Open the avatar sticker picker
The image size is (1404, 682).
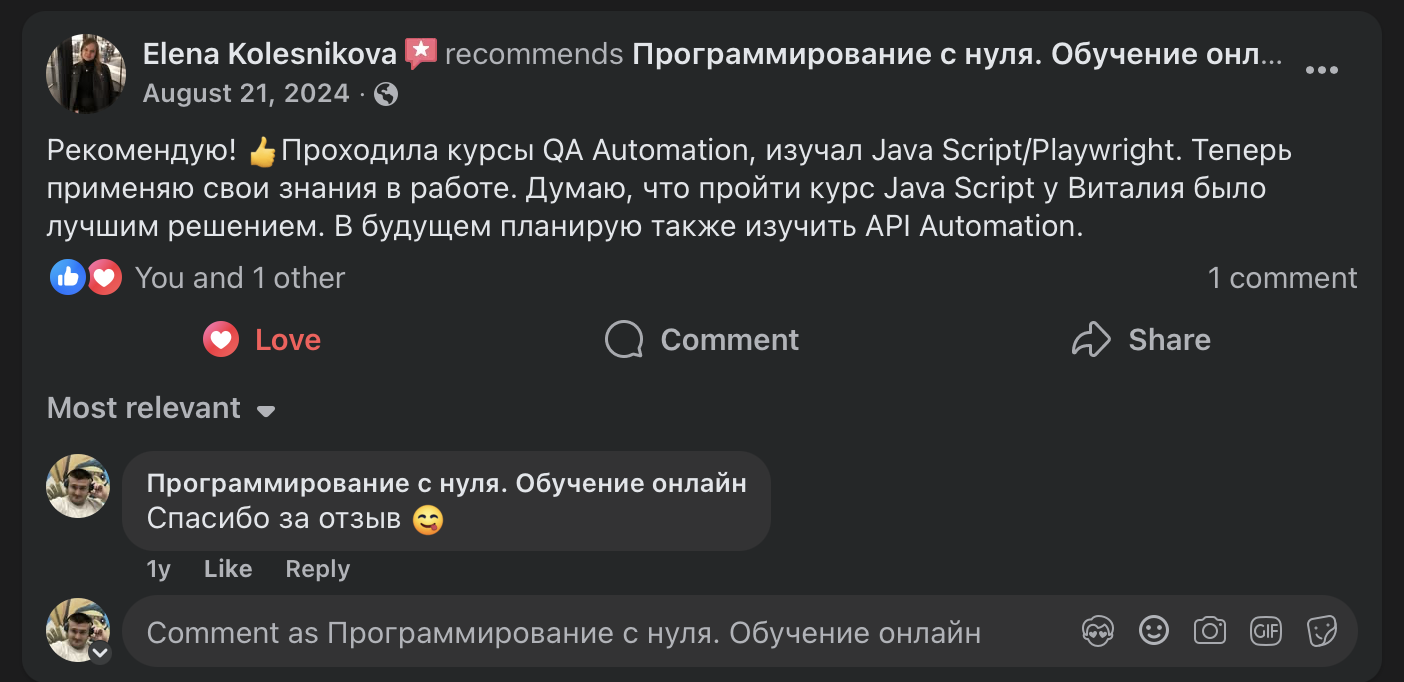pyautogui.click(x=1098, y=631)
